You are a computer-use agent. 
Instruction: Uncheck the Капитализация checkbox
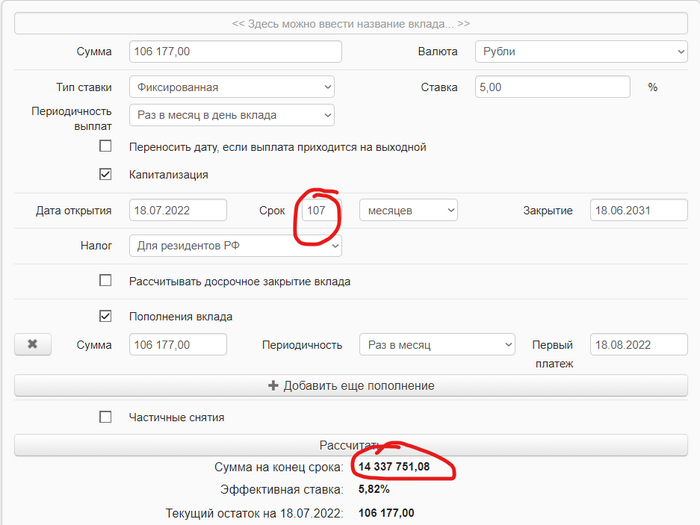(x=105, y=174)
